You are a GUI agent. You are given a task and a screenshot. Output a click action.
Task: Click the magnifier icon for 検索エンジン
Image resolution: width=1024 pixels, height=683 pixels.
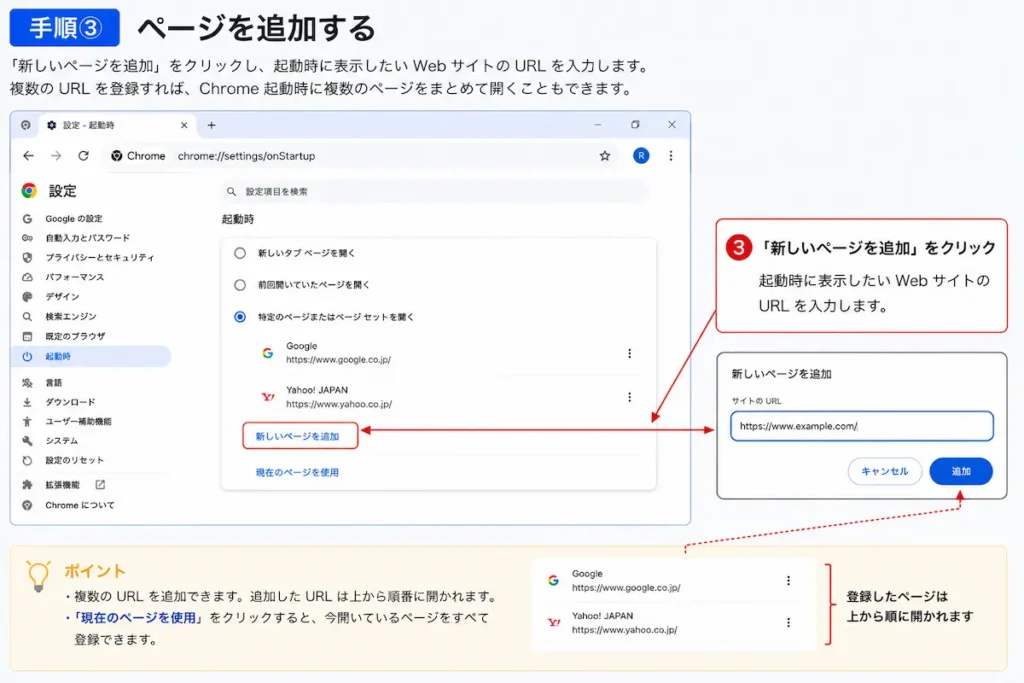27,317
